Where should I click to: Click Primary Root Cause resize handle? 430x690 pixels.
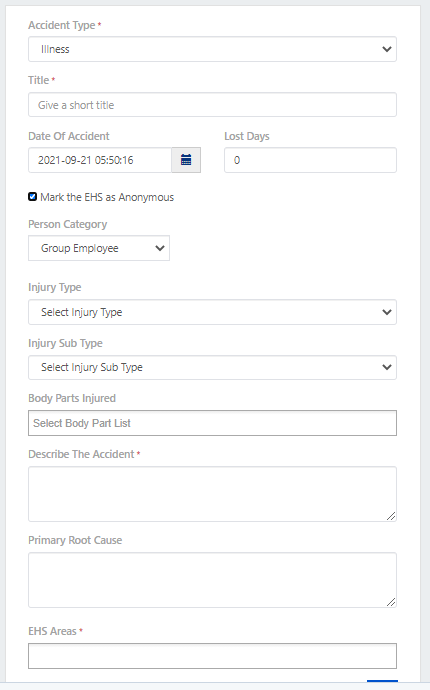[391, 602]
